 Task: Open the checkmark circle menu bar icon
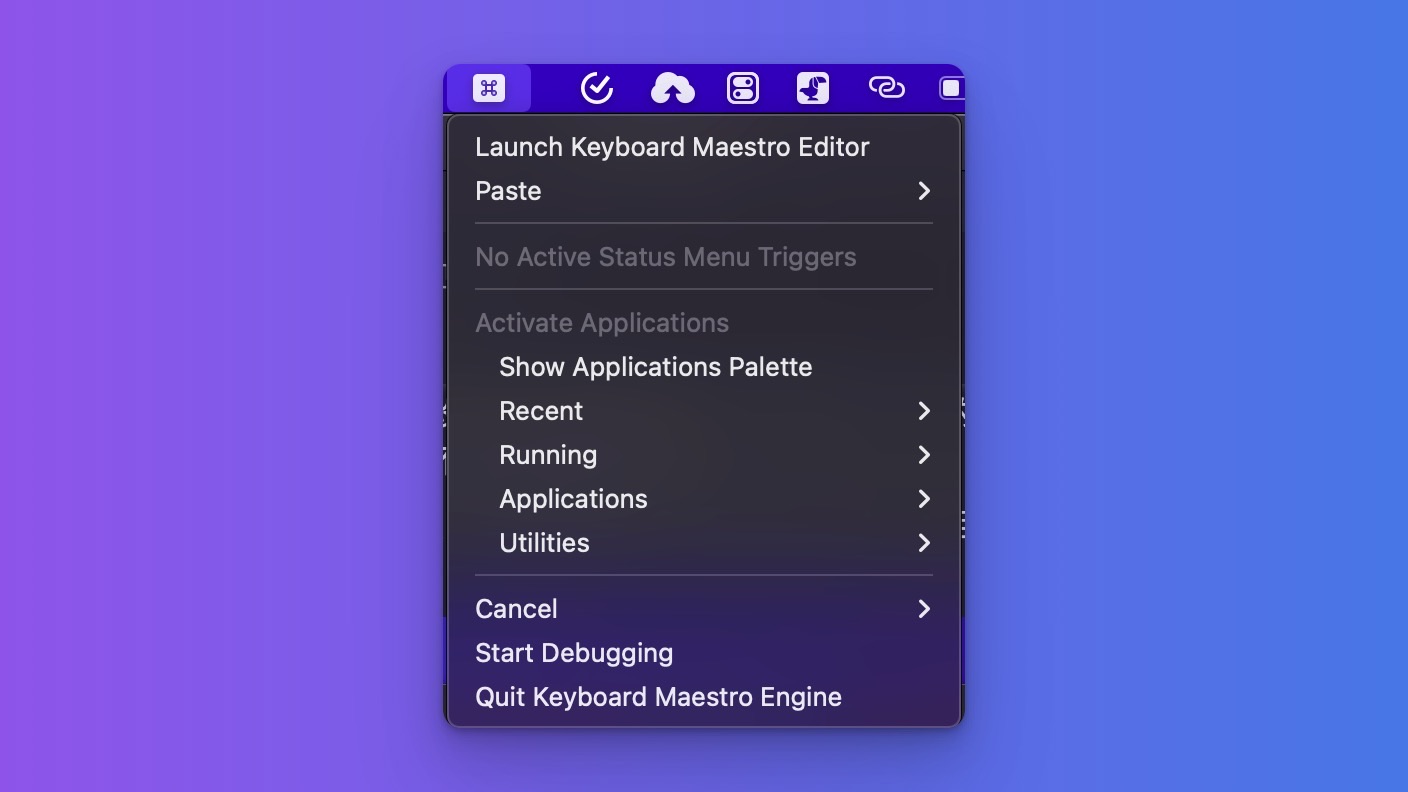pyautogui.click(x=597, y=88)
